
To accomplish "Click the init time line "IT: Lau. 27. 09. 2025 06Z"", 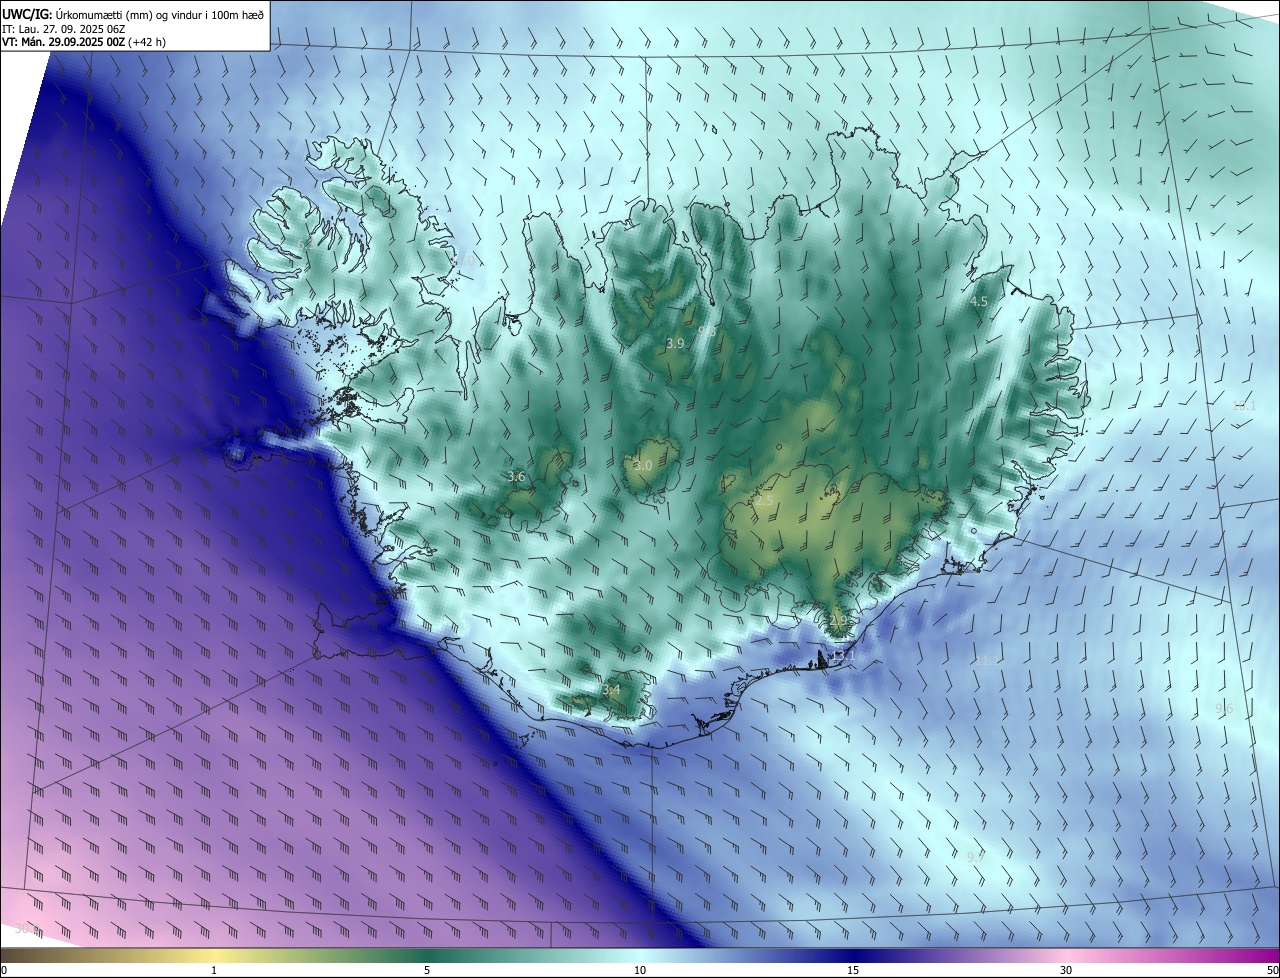I will point(64,28).
